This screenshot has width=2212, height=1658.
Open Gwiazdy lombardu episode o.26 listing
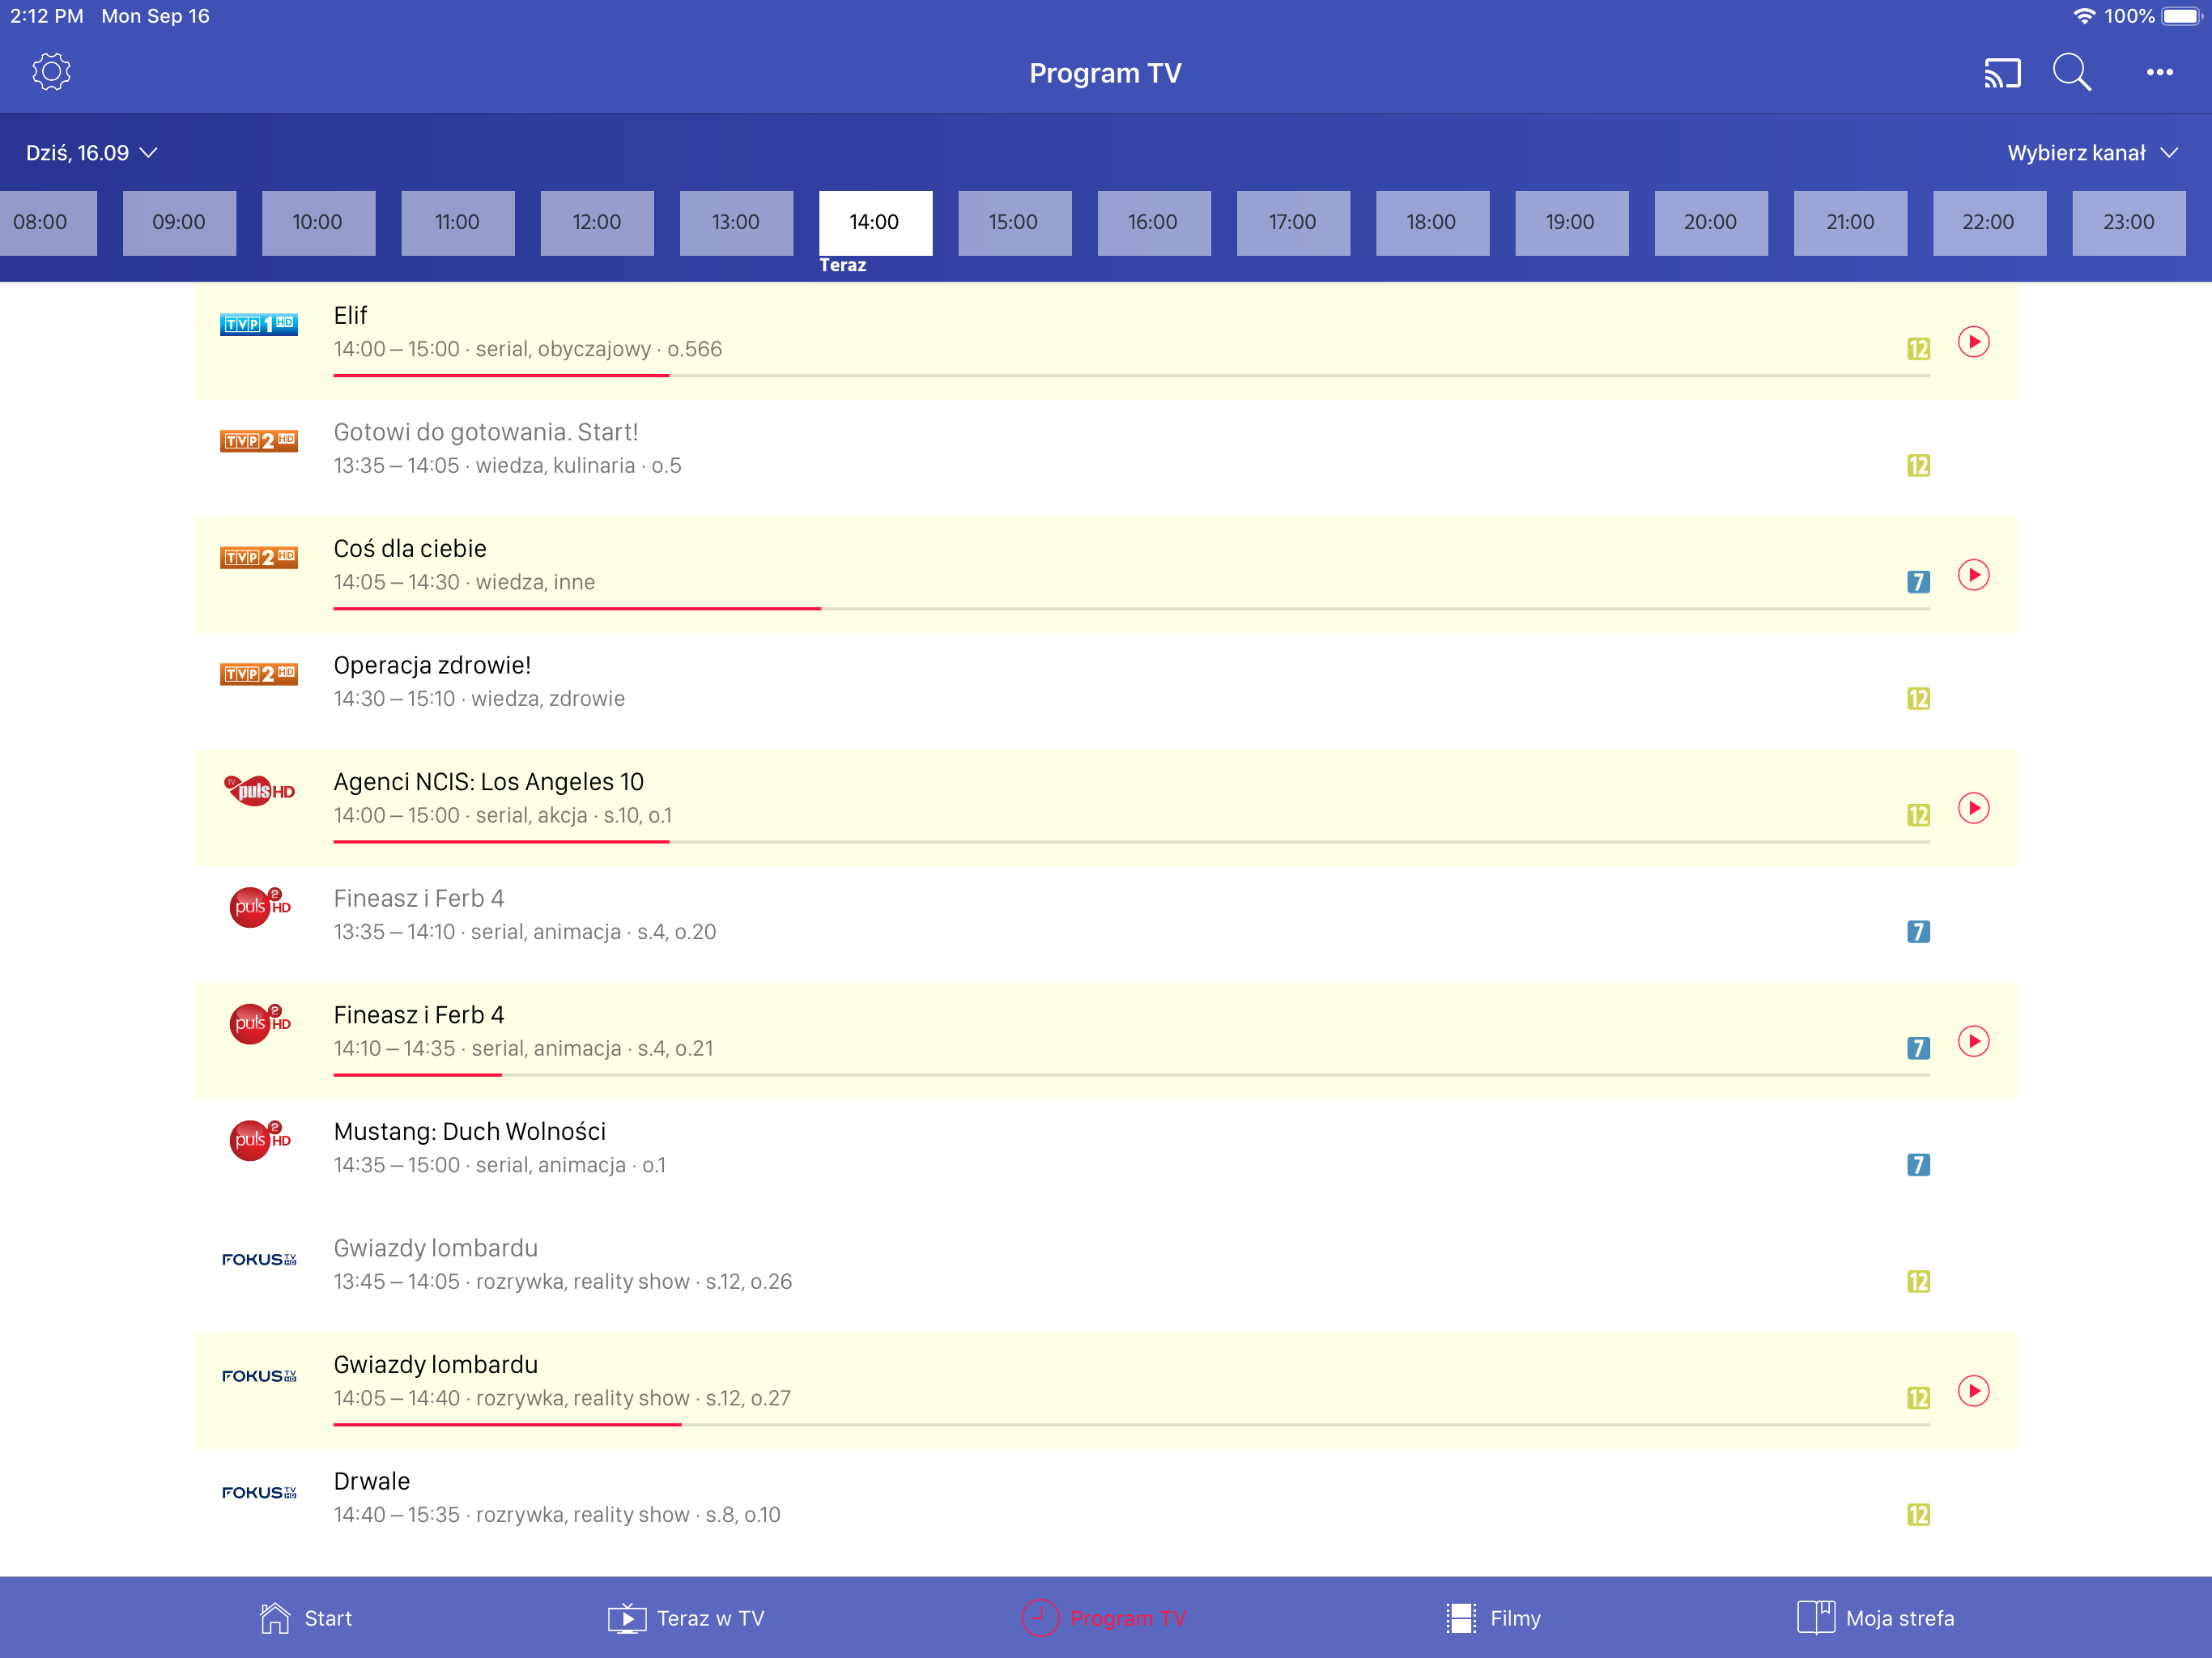(1105, 1274)
